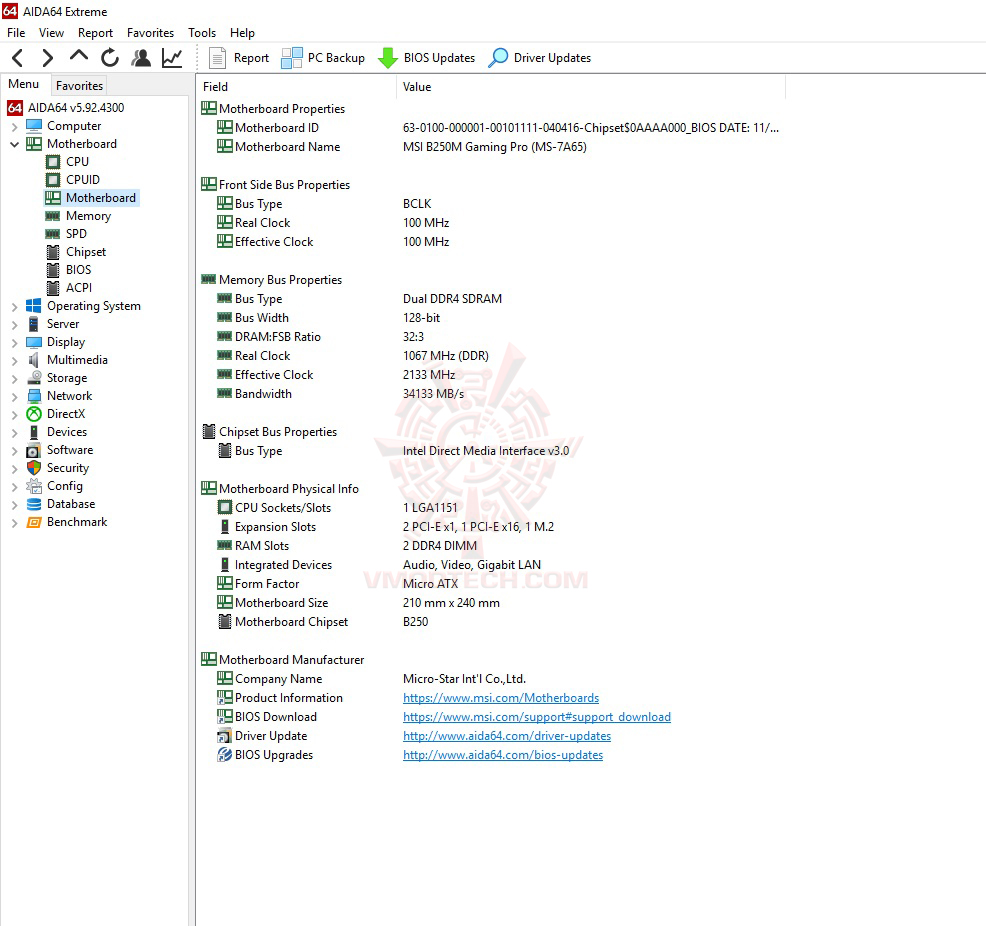Expand the Computer tree node

(14, 126)
